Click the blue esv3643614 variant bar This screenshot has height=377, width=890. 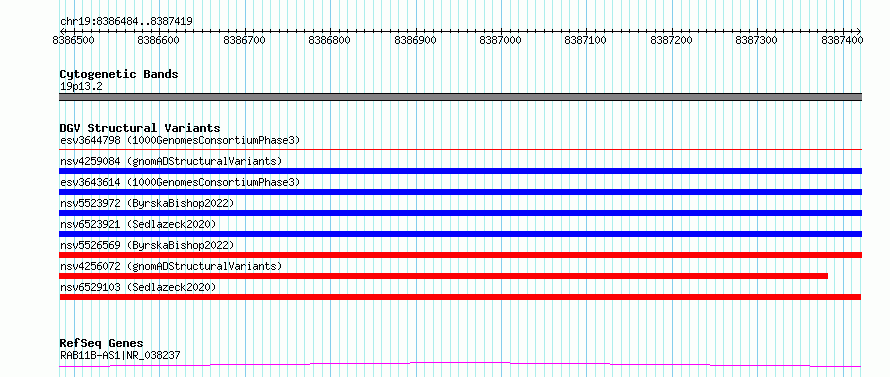[460, 192]
